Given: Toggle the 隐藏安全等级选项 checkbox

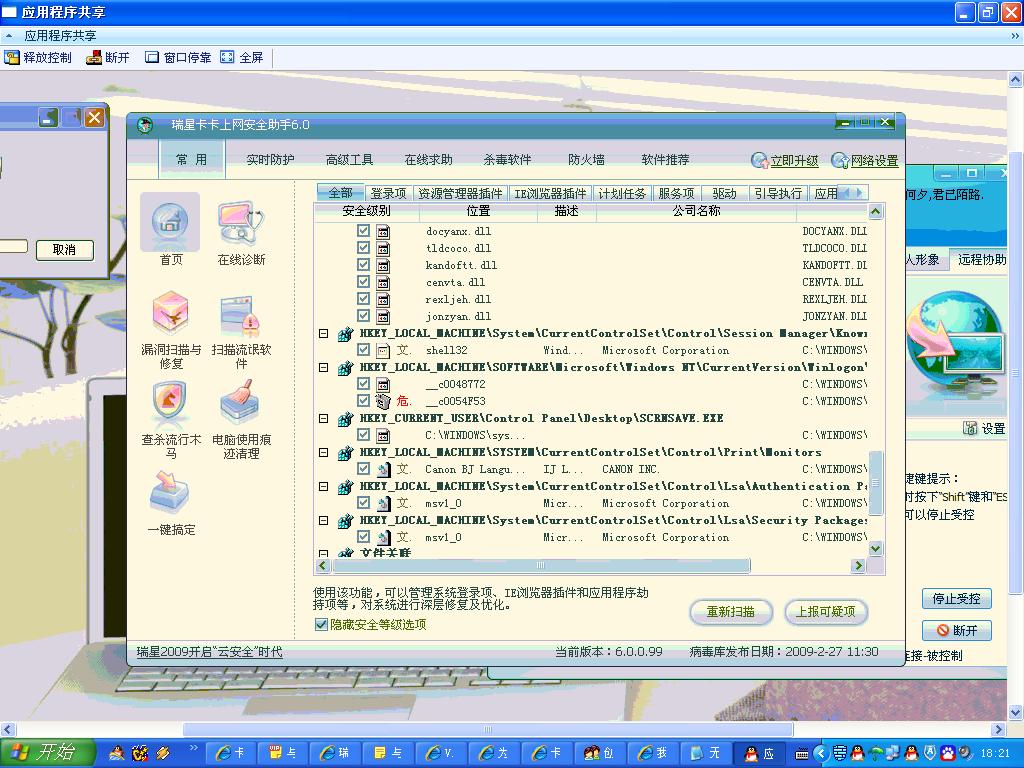Looking at the screenshot, I should [321, 624].
